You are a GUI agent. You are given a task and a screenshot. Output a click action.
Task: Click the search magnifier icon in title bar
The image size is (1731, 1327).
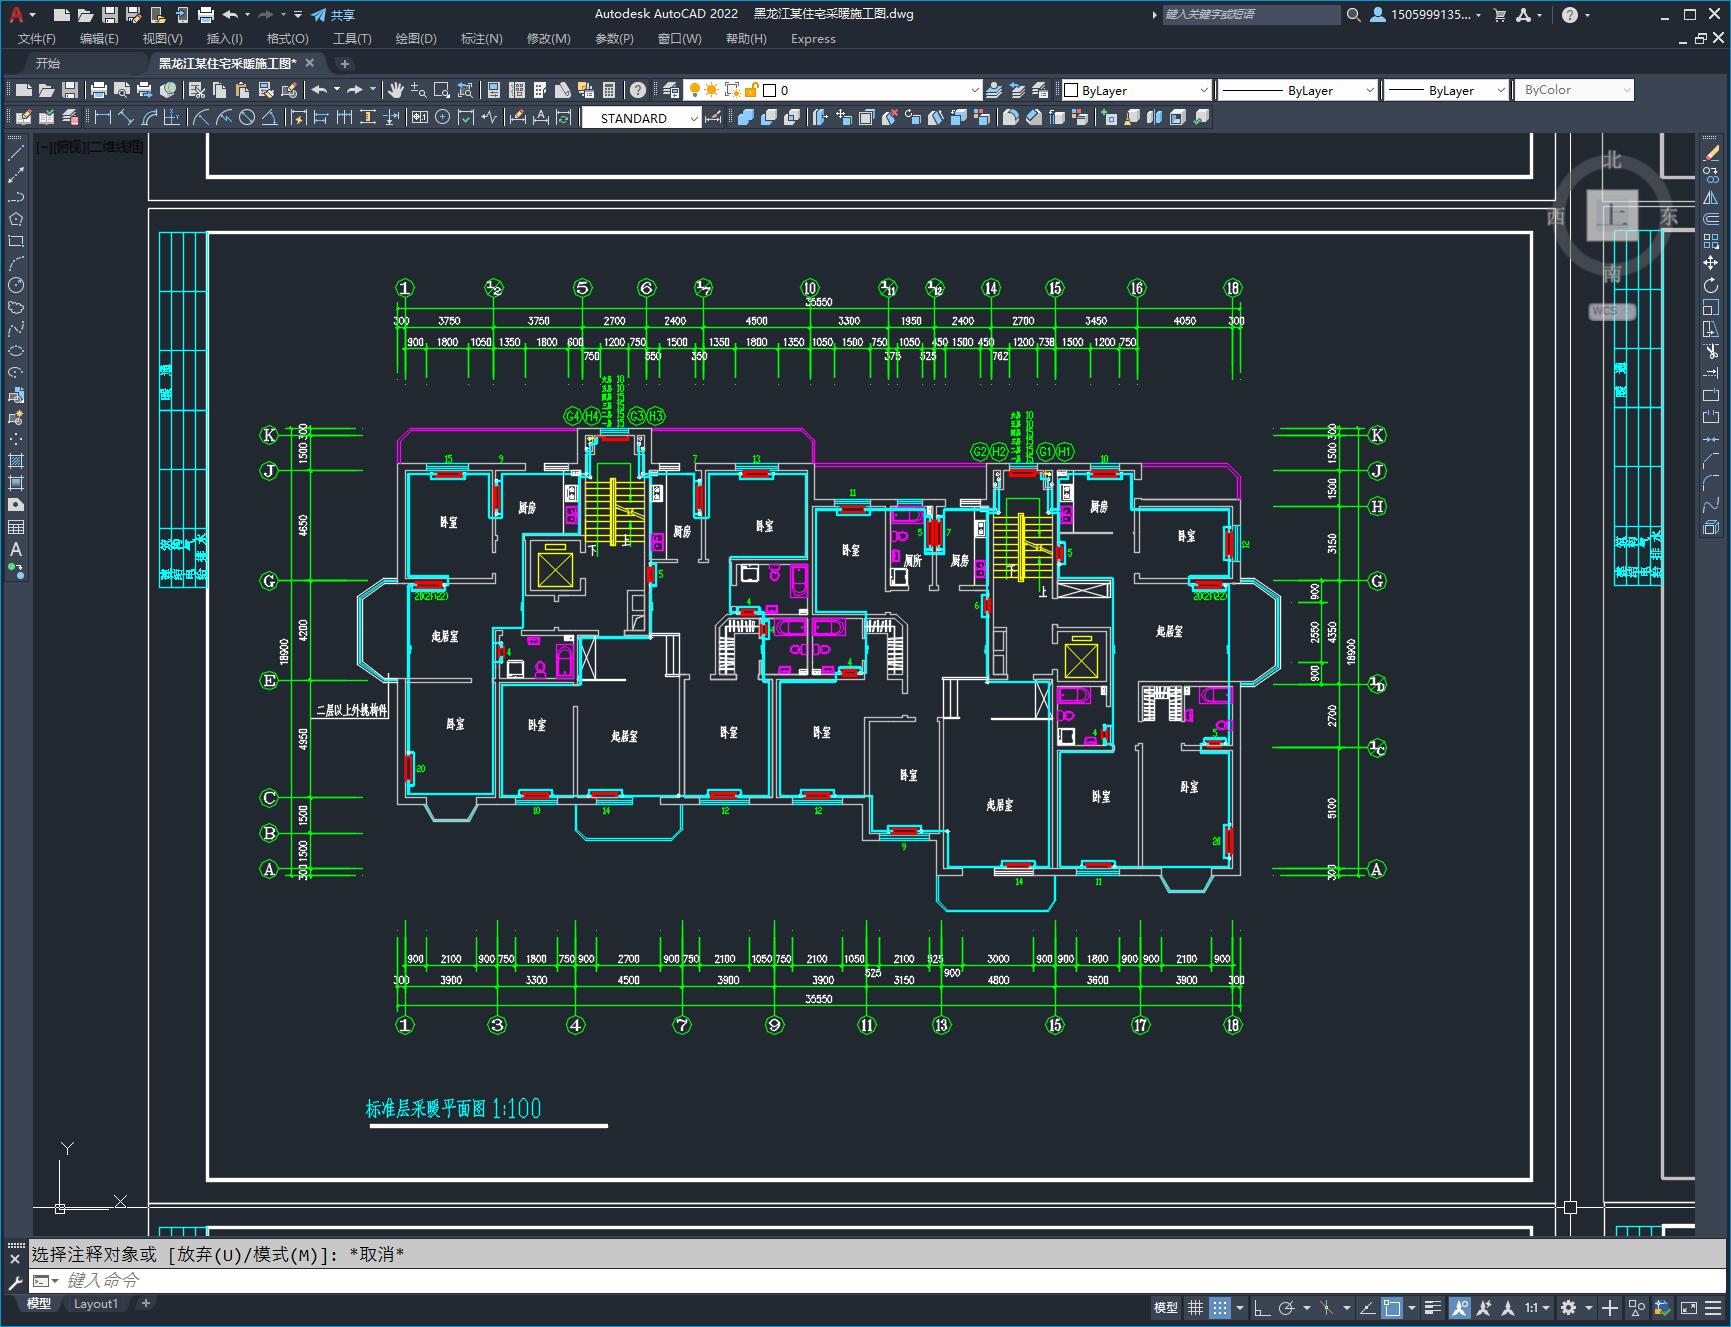coord(1353,15)
